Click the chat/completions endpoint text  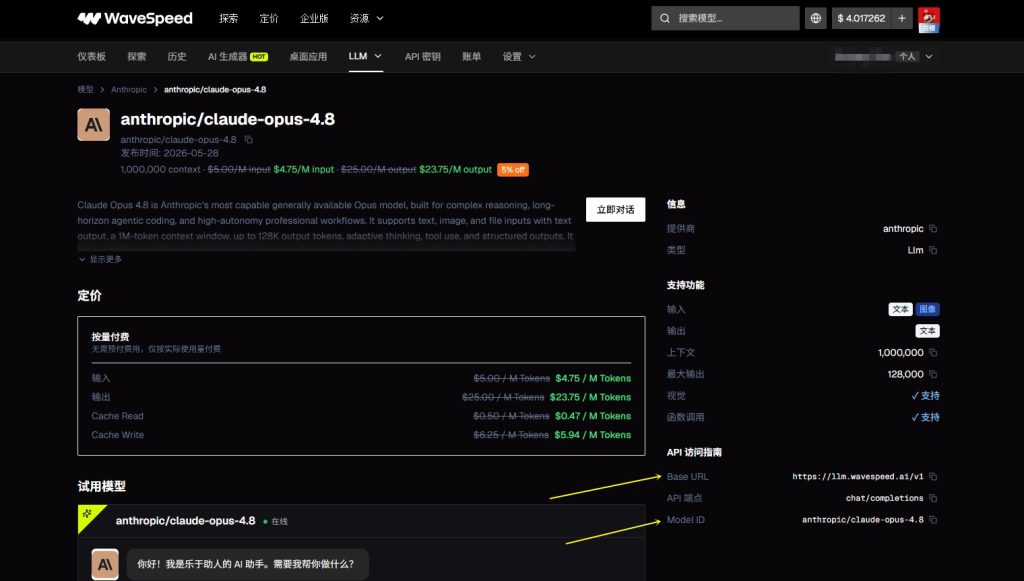(x=884, y=498)
